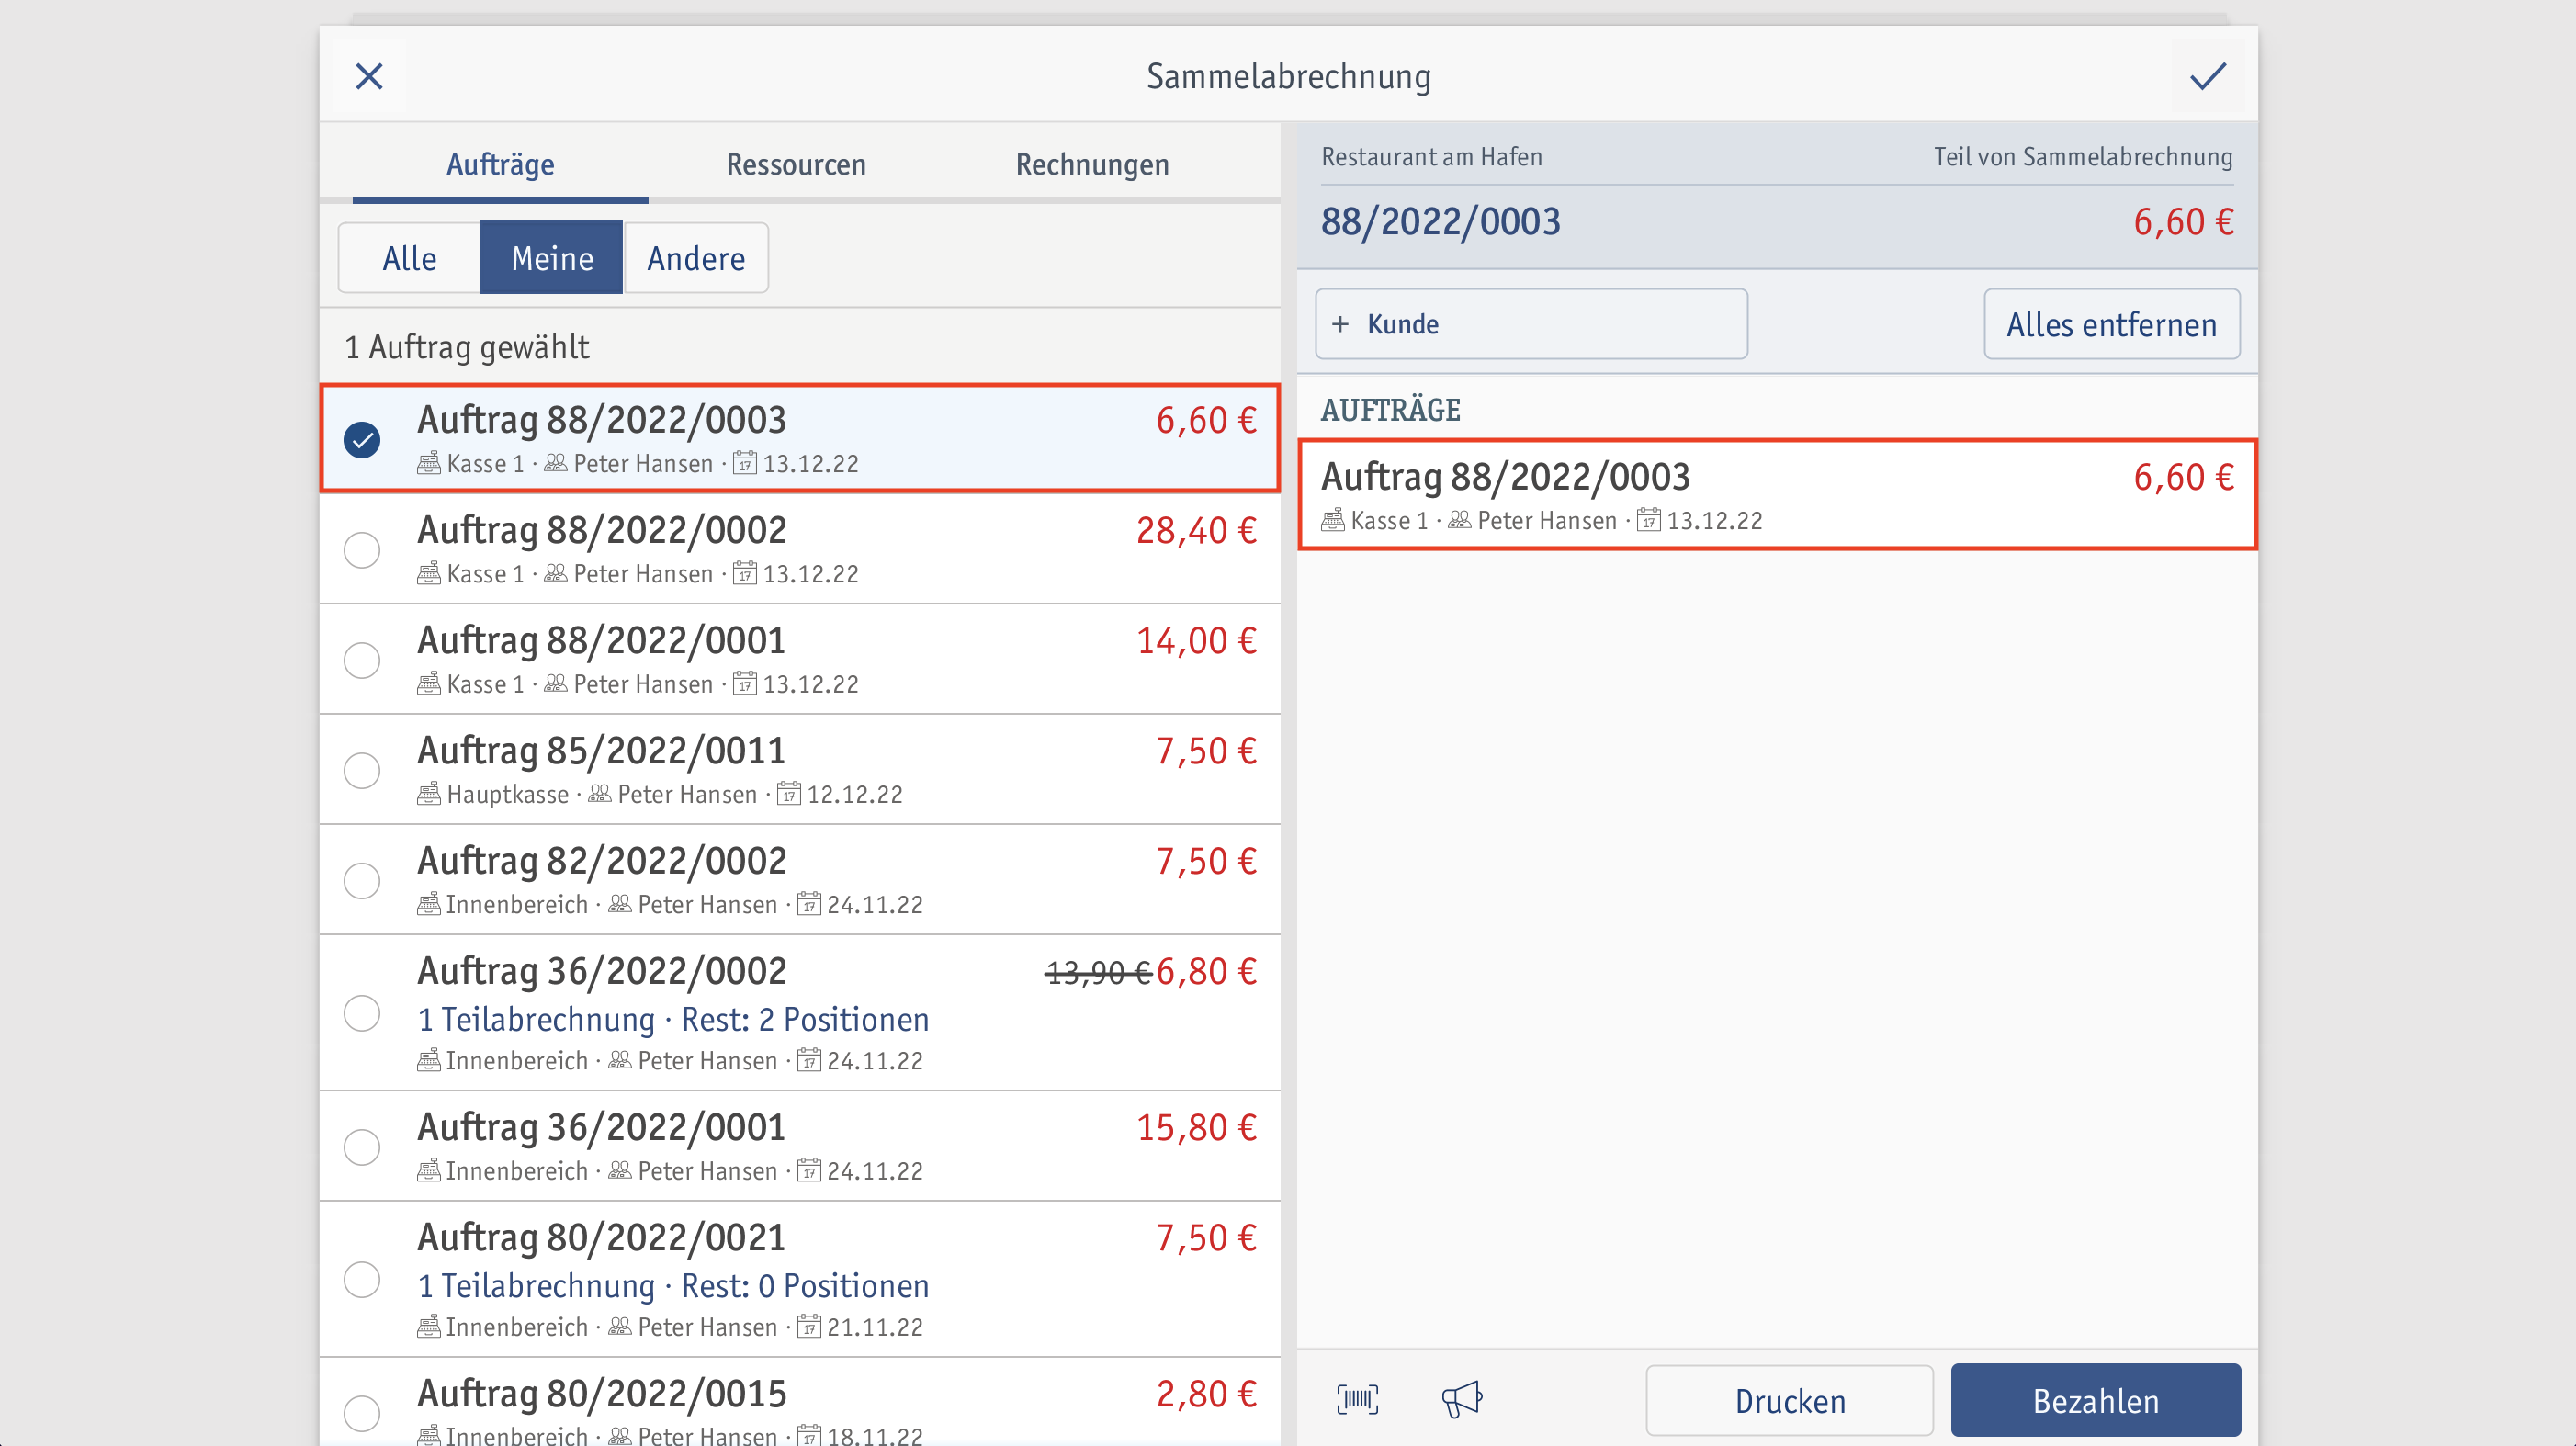Click the title Auftrag 80/2022/0015
This screenshot has width=2576, height=1446.
[602, 1393]
